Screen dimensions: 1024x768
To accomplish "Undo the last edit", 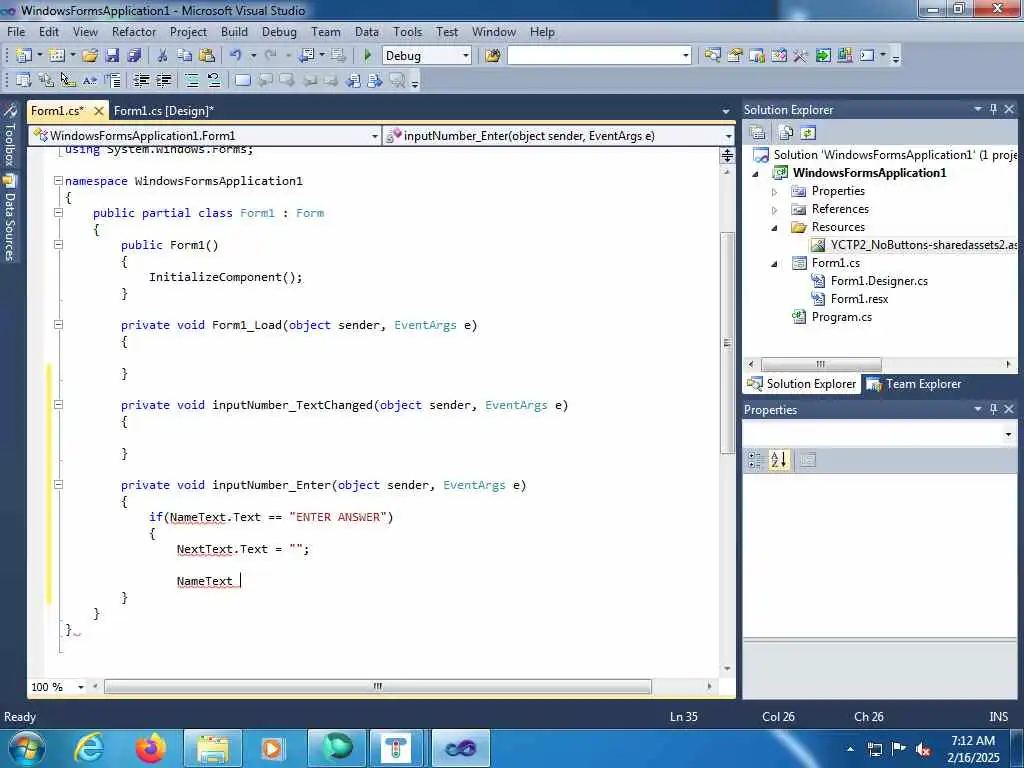I will tap(235, 56).
